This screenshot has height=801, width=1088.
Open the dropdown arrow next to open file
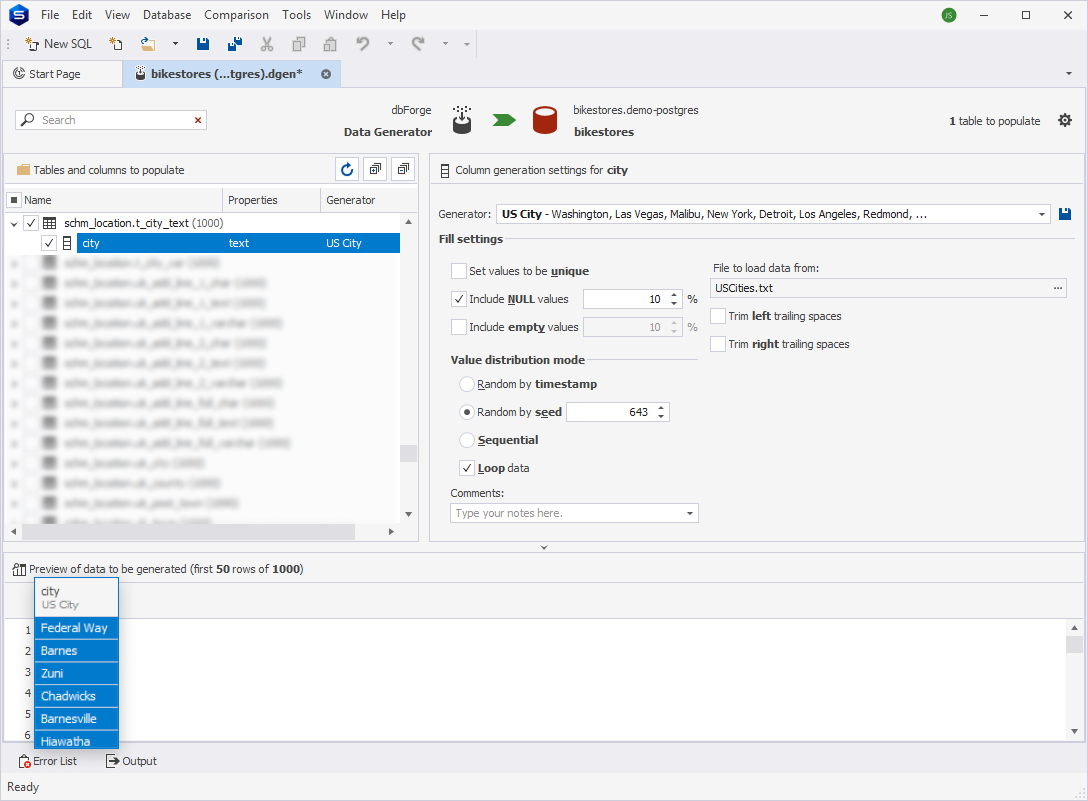(x=175, y=44)
